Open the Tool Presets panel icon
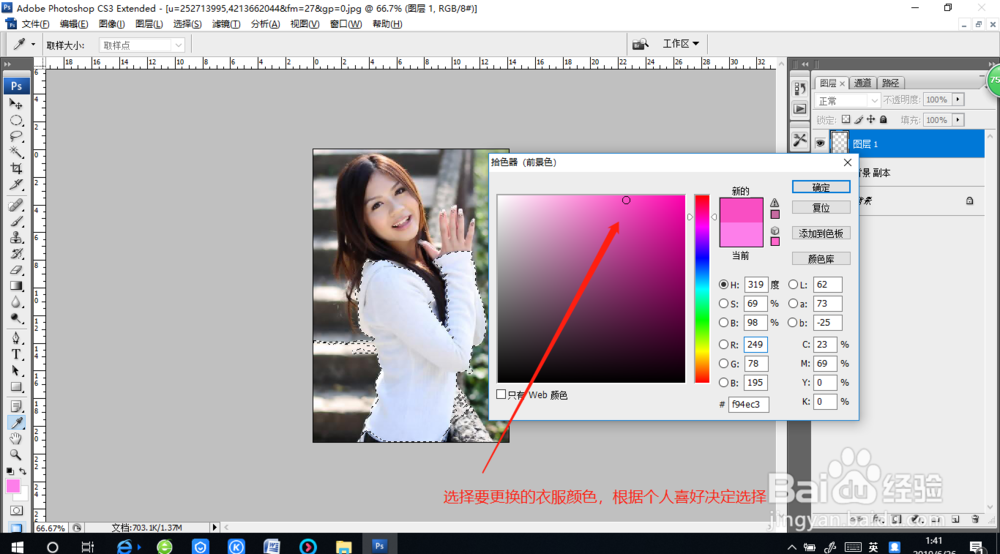 (800, 140)
